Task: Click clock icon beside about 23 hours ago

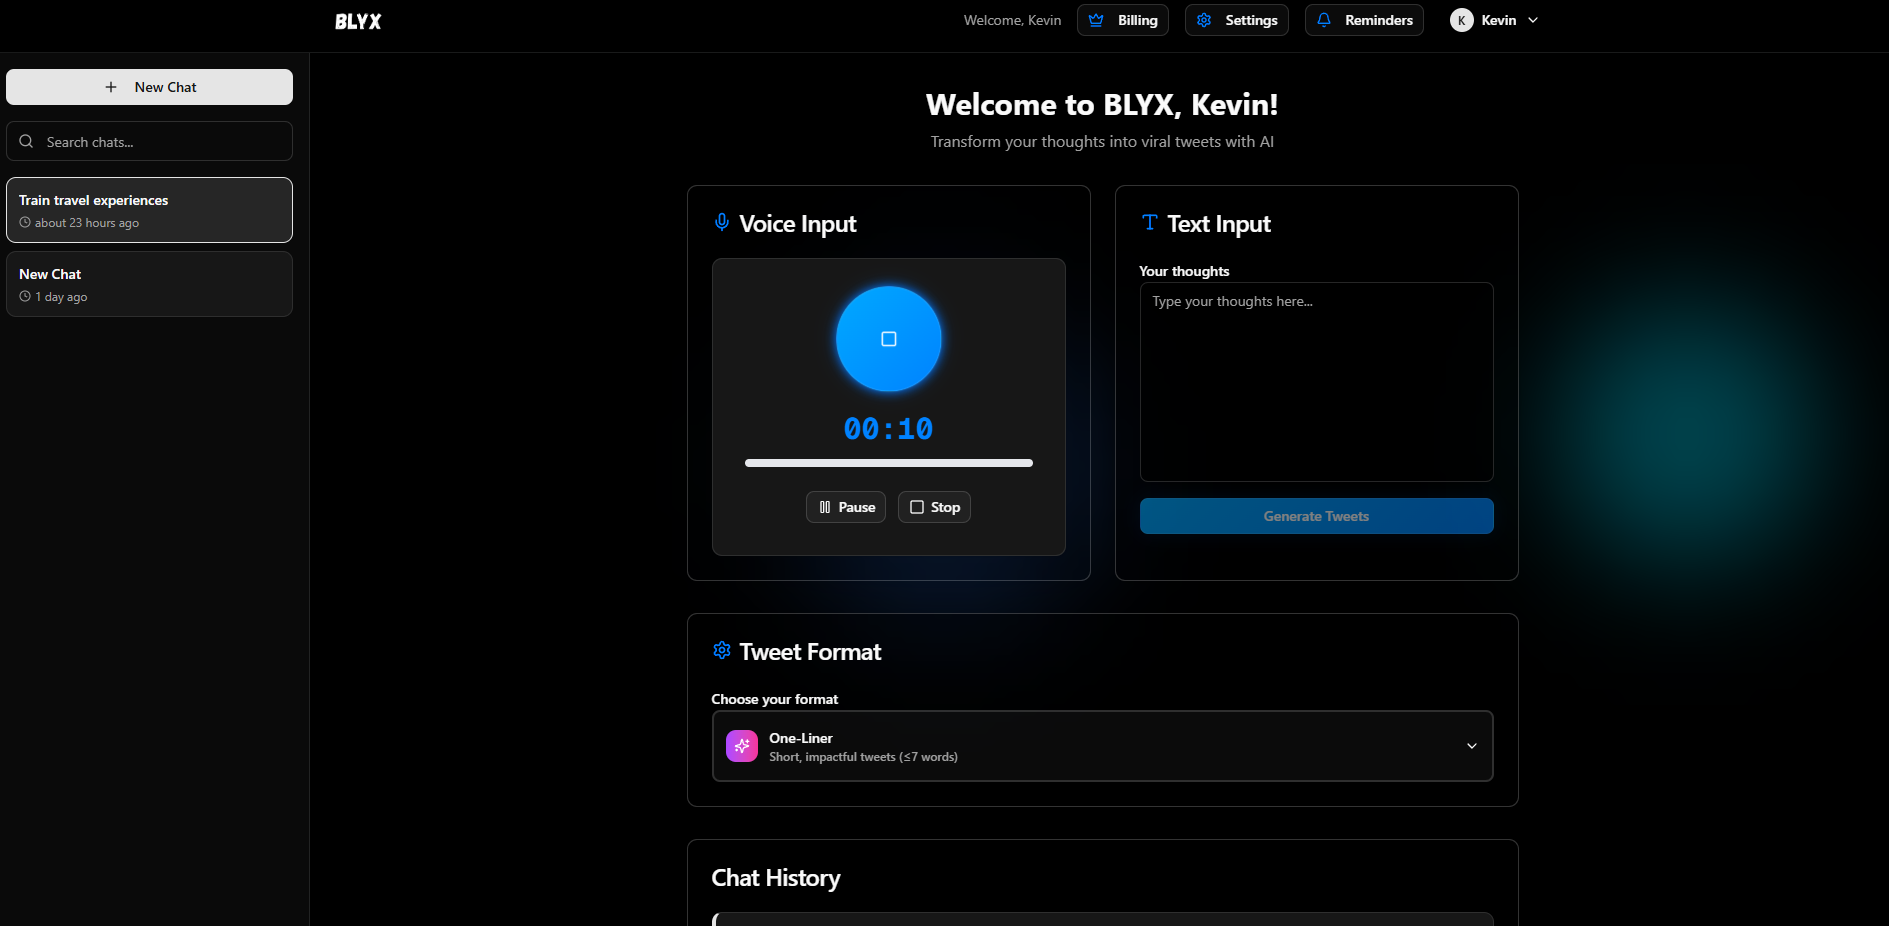Action: [25, 223]
